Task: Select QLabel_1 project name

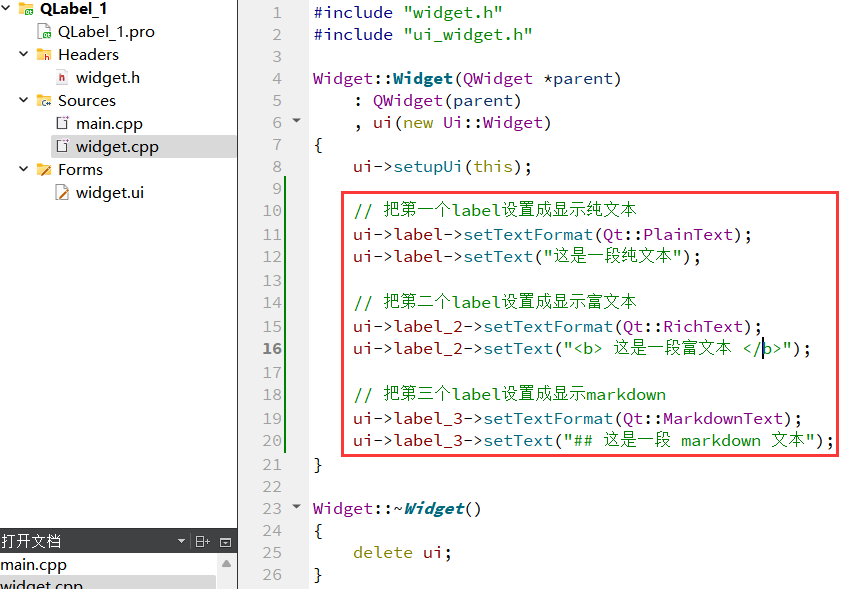Action: (x=73, y=9)
